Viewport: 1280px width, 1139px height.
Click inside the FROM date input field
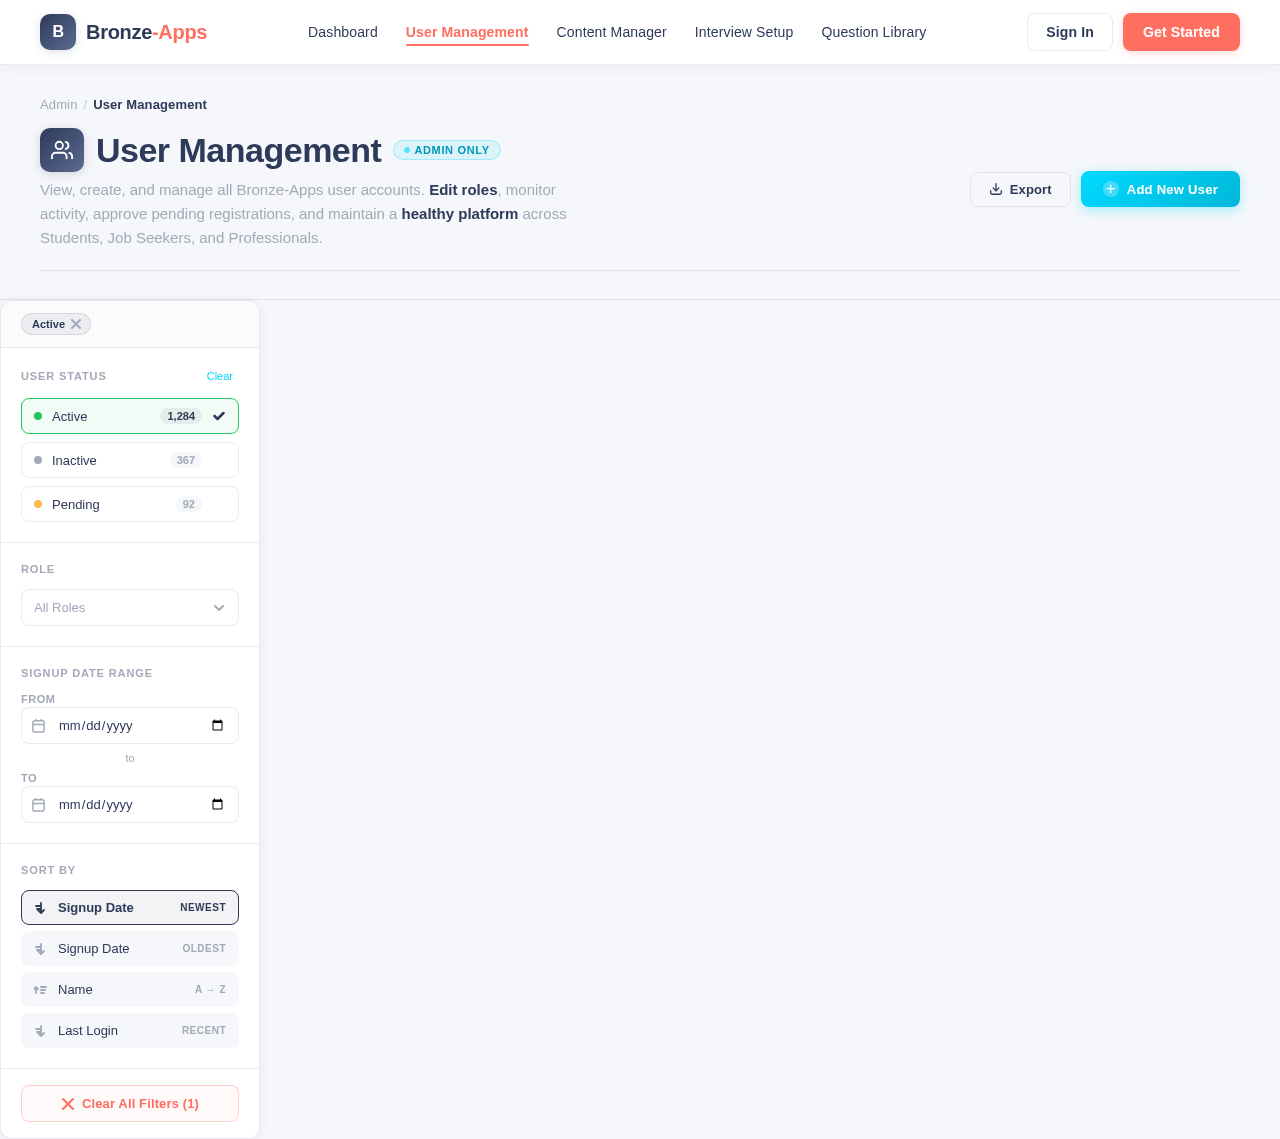click(120, 725)
